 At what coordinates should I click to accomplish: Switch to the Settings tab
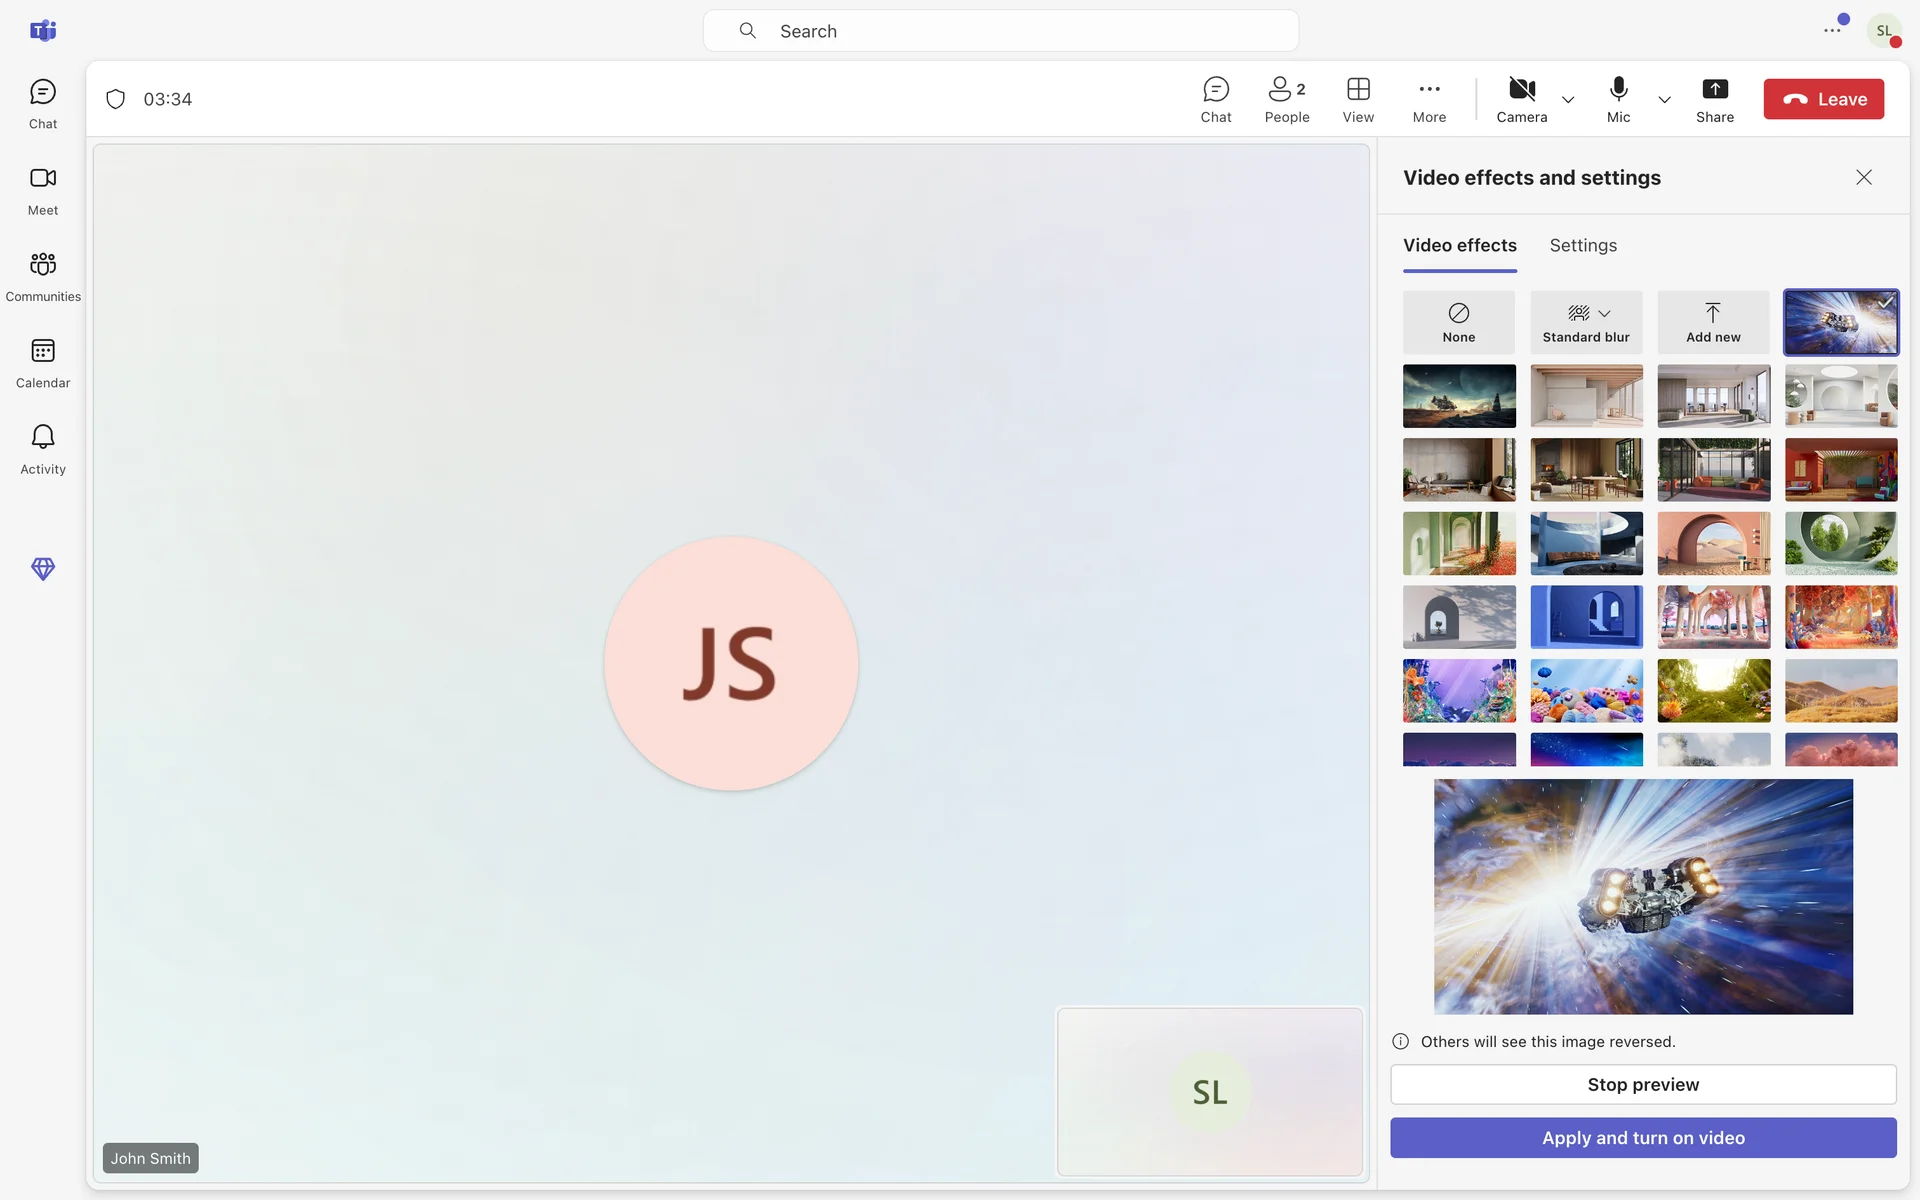[x=1582, y=246]
